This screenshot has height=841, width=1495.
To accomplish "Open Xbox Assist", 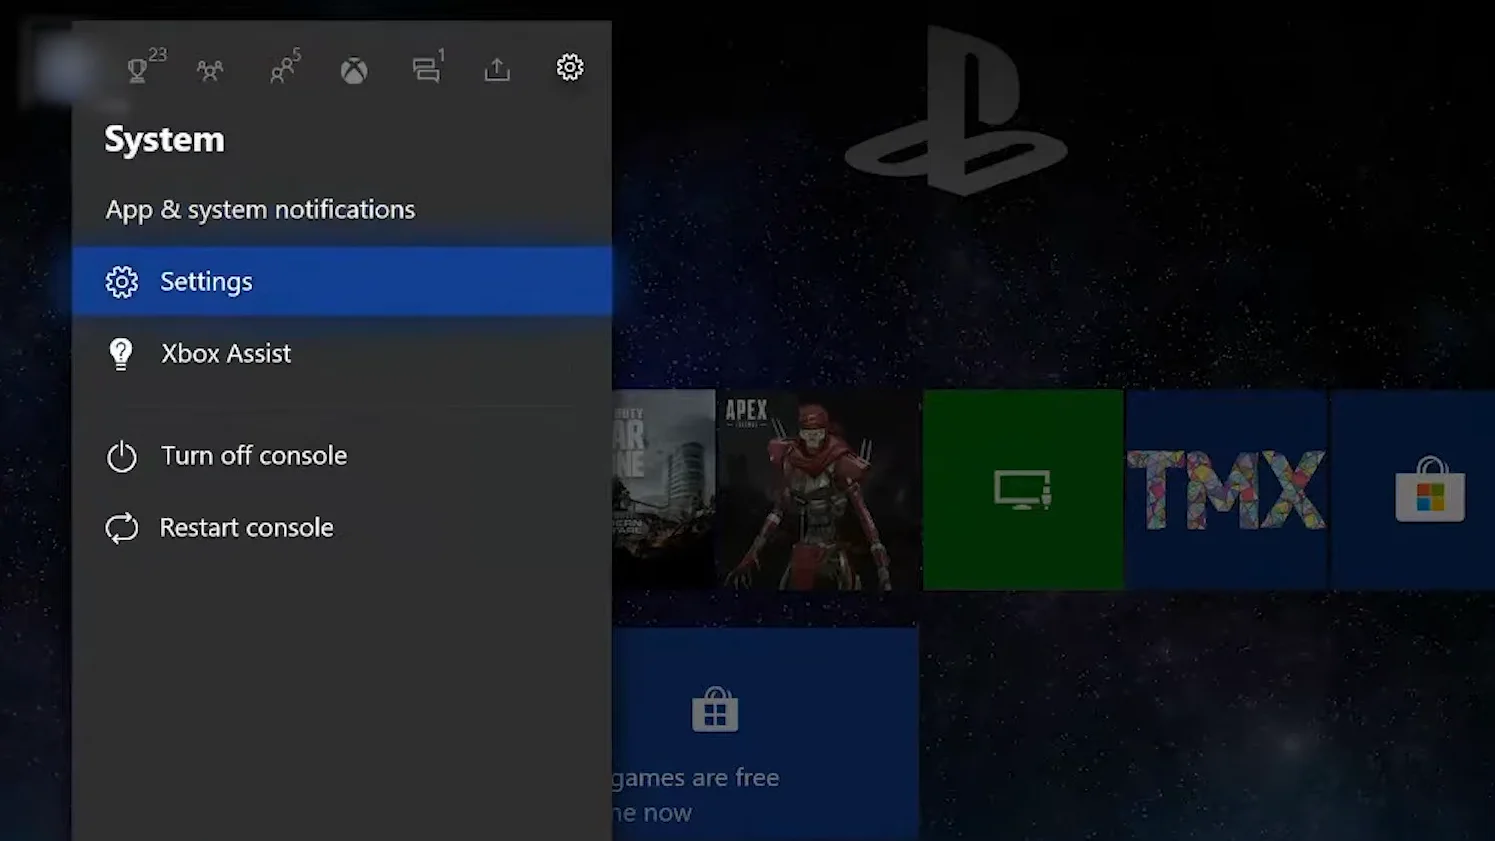I will pos(226,354).
